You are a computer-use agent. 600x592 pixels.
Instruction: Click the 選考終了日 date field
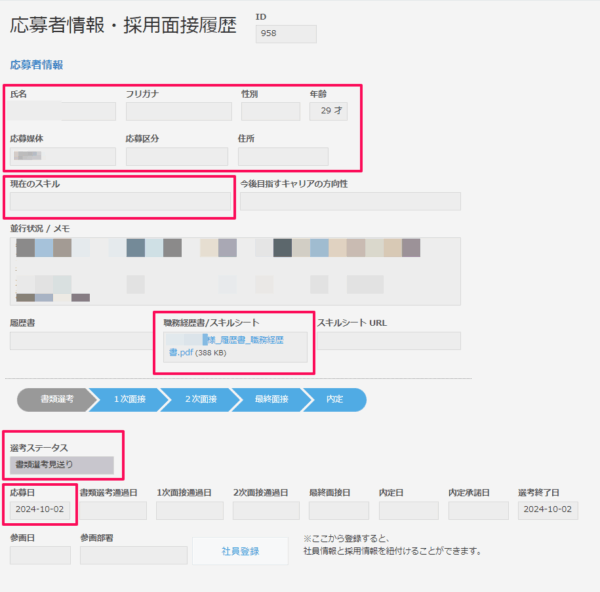tap(547, 510)
